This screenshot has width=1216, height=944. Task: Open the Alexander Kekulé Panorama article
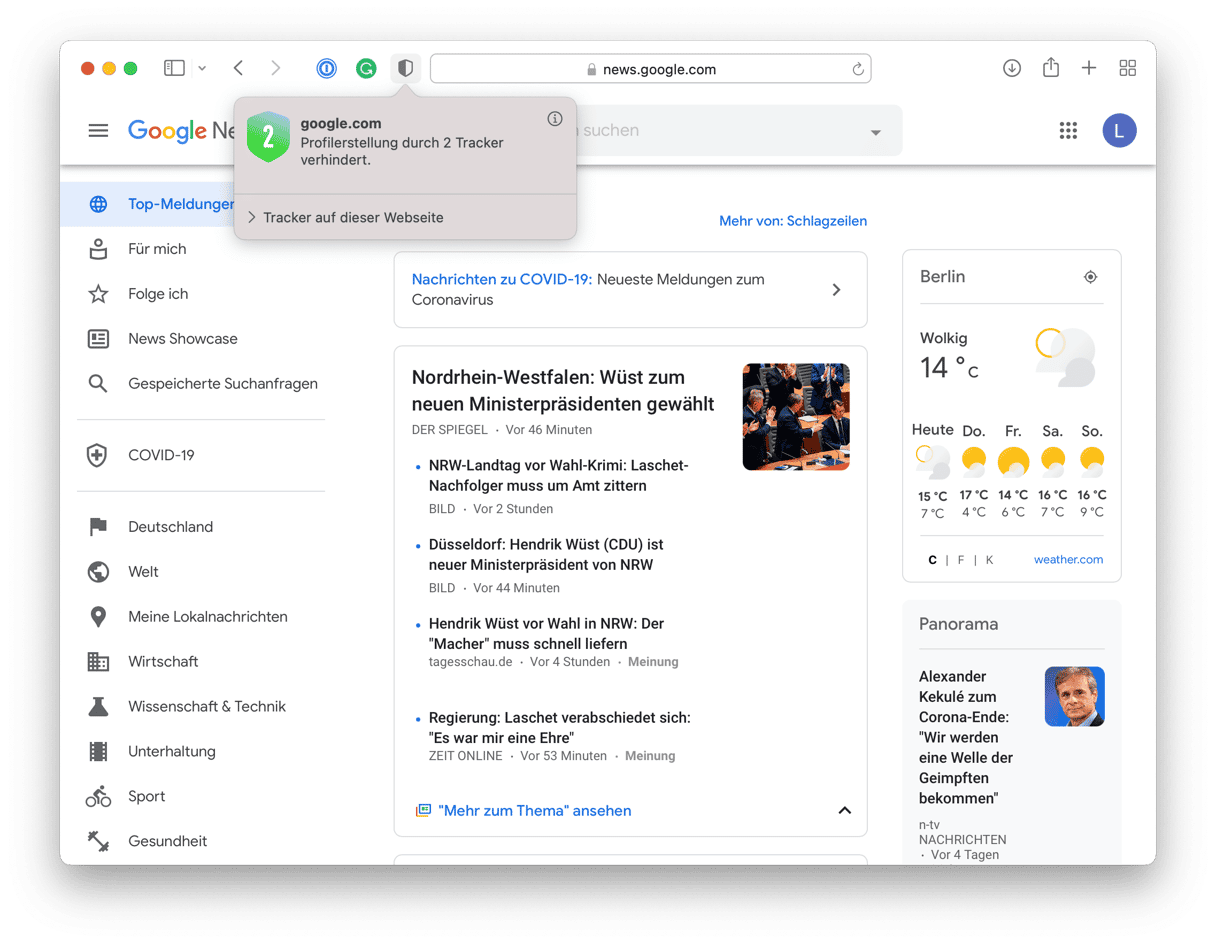967,737
